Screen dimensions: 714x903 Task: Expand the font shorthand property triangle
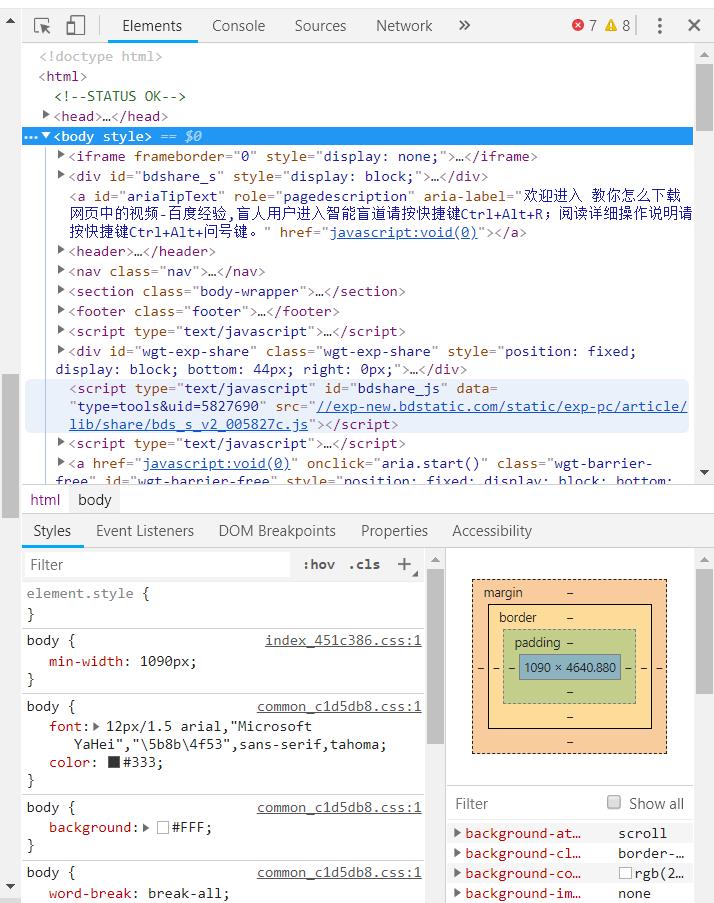pyautogui.click(x=96, y=726)
